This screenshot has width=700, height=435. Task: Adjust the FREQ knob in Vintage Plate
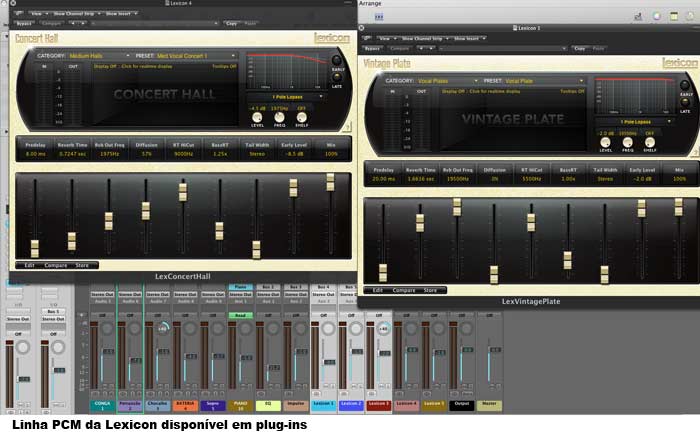627,142
